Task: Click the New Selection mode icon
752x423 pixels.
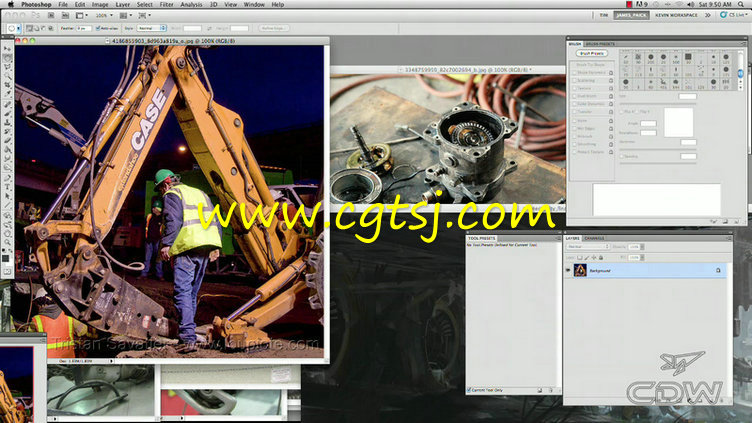Action: coord(29,28)
